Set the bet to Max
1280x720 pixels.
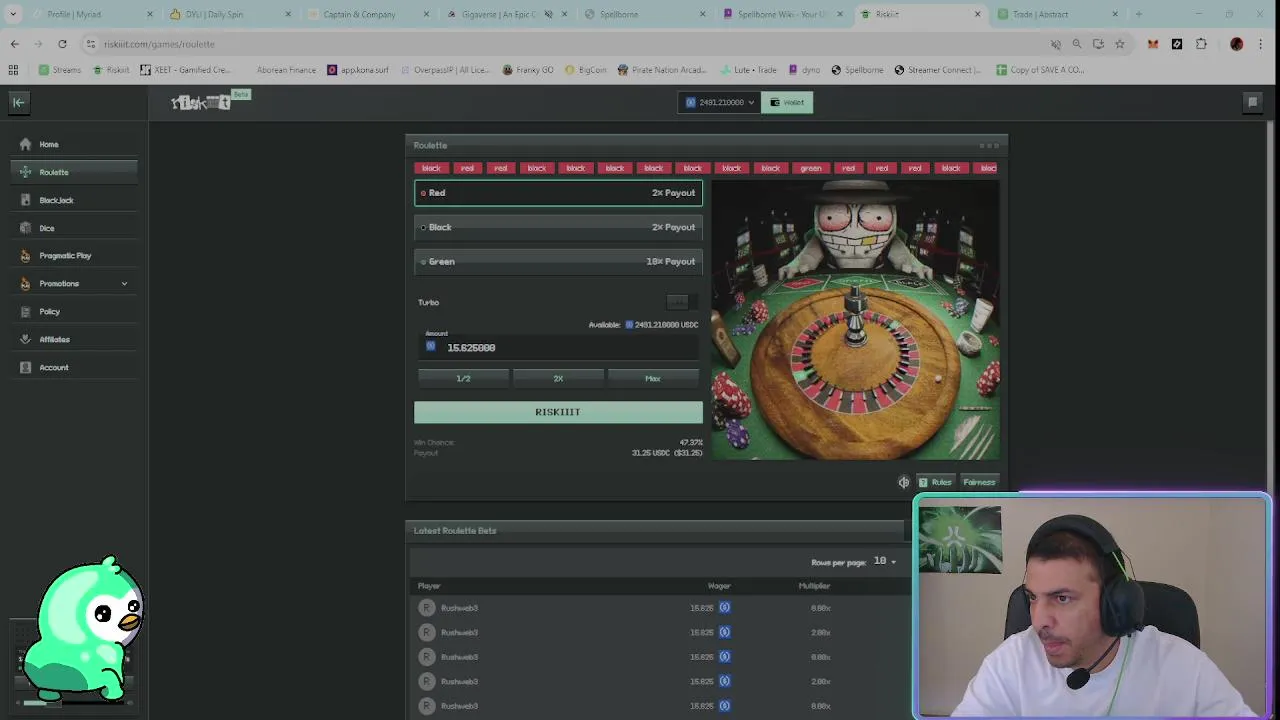653,378
